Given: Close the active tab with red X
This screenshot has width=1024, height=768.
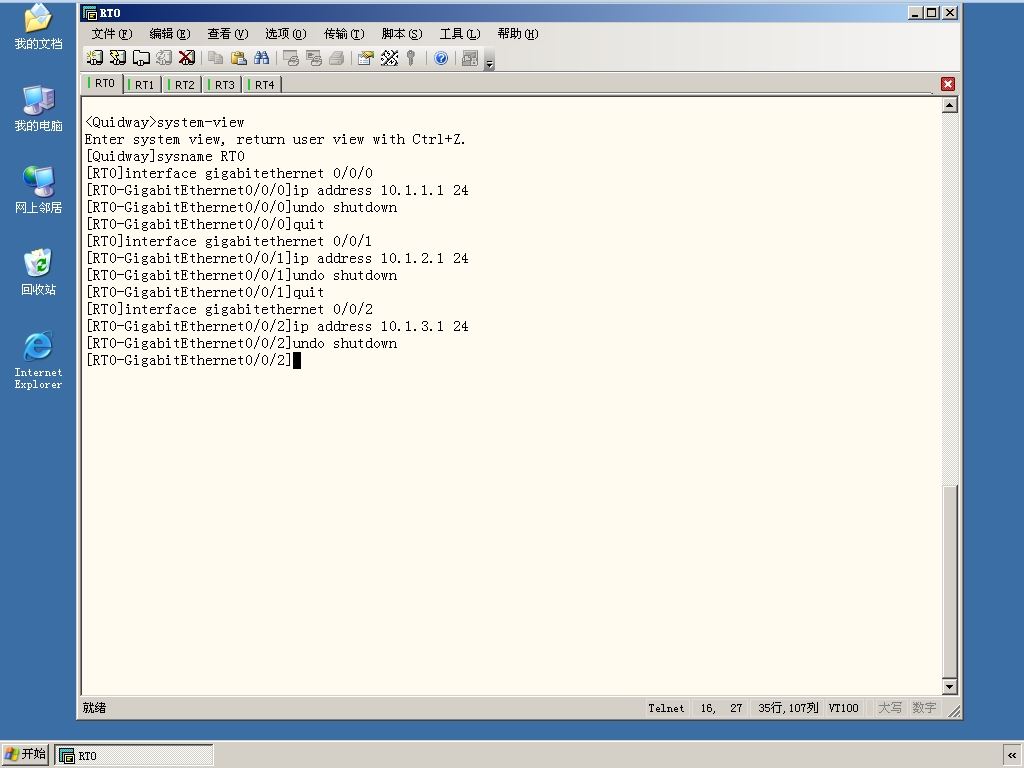Looking at the screenshot, I should tap(948, 84).
